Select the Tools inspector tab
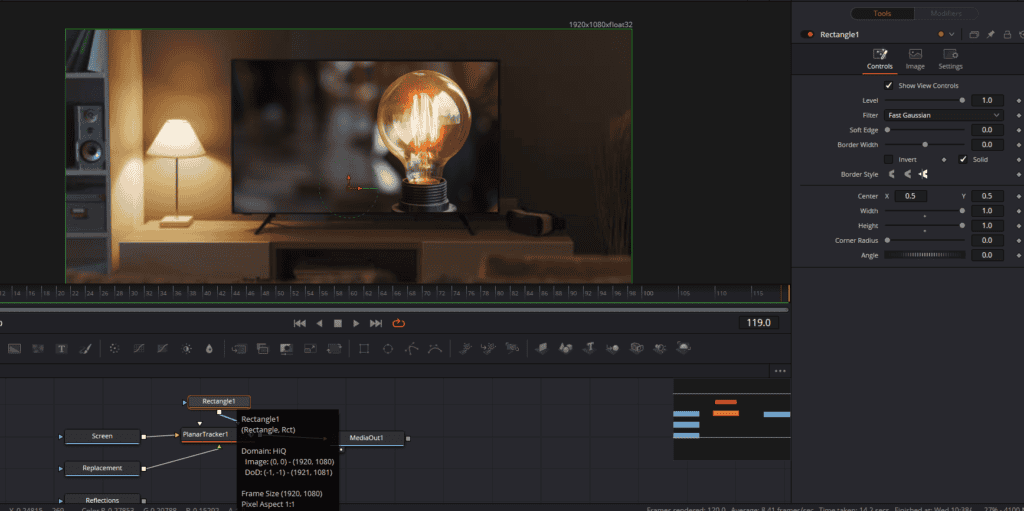 882,14
